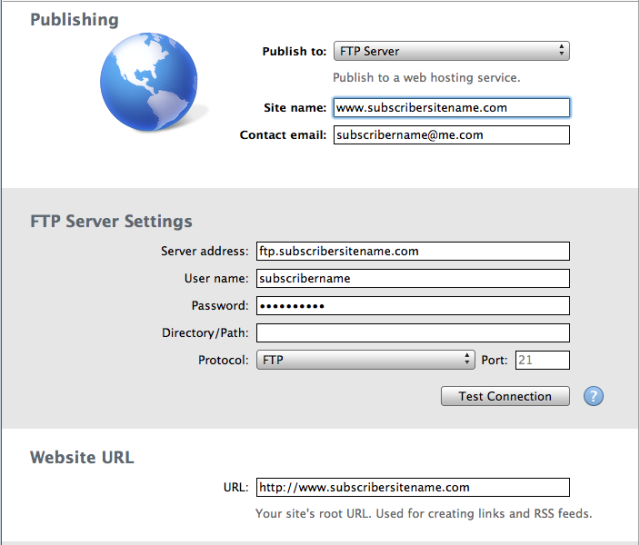Click the 'Directory/Path:' label
The image size is (640, 545).
pos(205,333)
